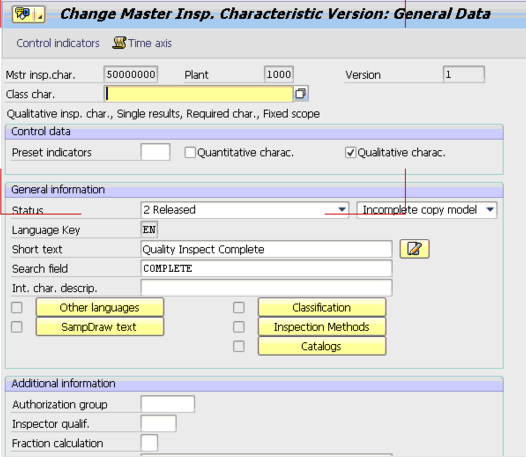
Task: Uncheck the Qualitative charac. checkbox
Action: coord(350,152)
